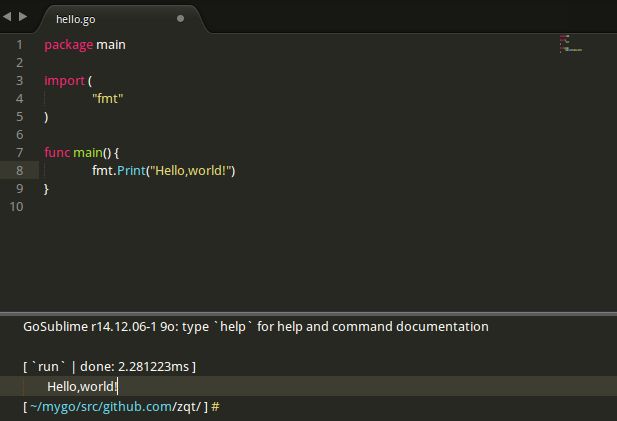Image resolution: width=617 pixels, height=421 pixels.
Task: Click line number 5 in gutter
Action: pyautogui.click(x=19, y=117)
